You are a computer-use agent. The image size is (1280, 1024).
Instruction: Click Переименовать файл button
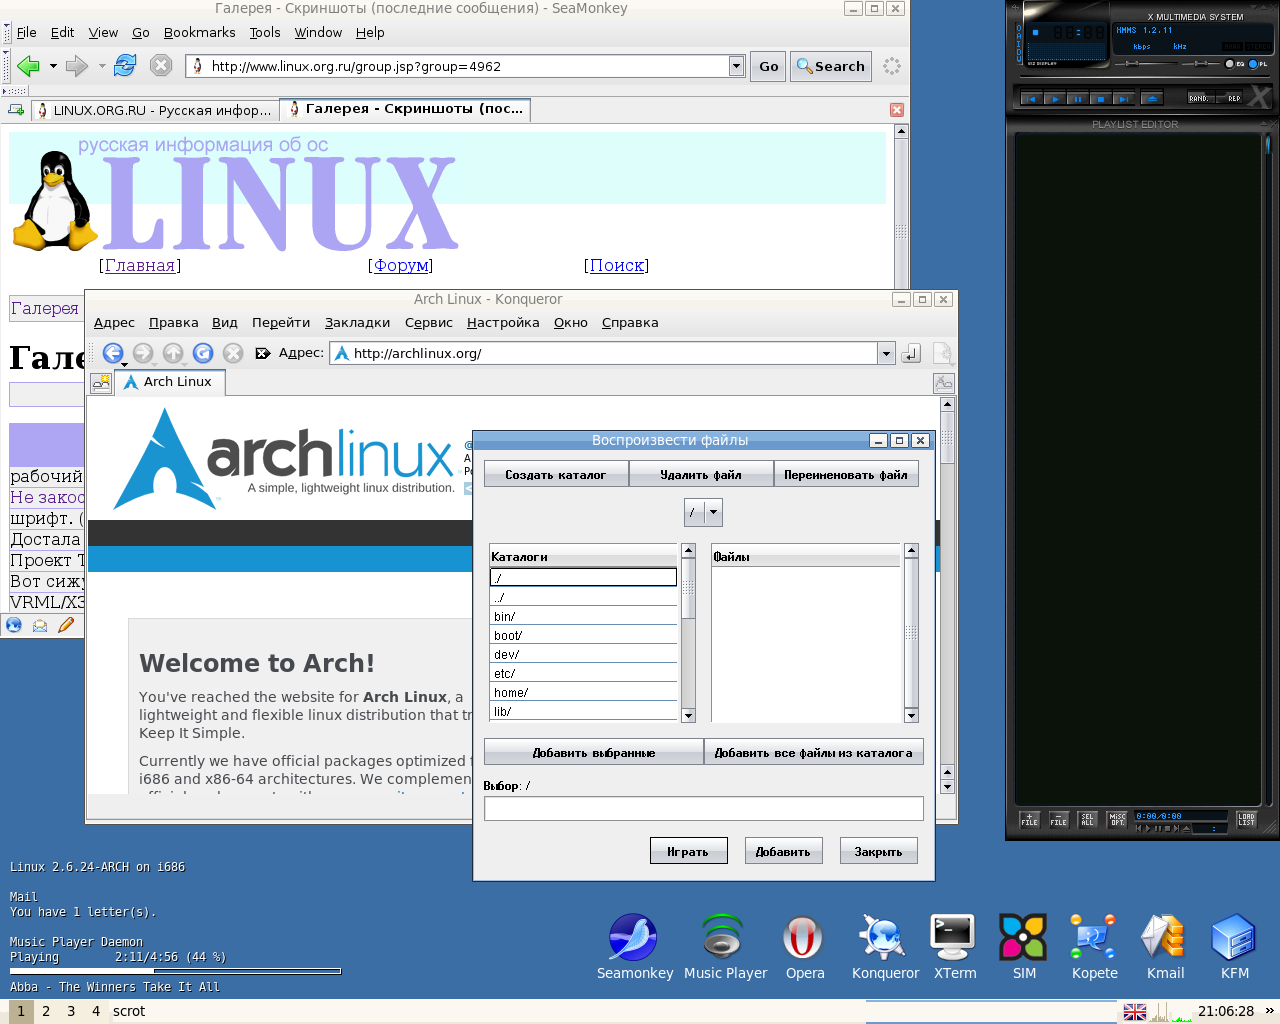click(x=846, y=474)
